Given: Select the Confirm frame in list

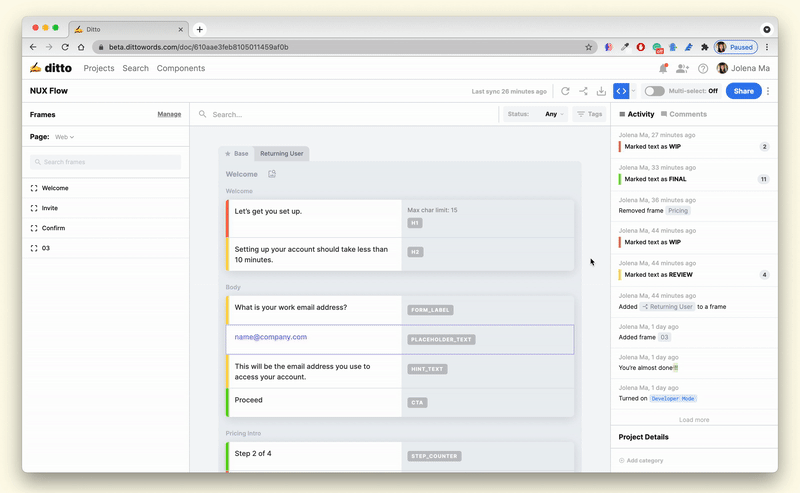Looking at the screenshot, I should coord(106,228).
